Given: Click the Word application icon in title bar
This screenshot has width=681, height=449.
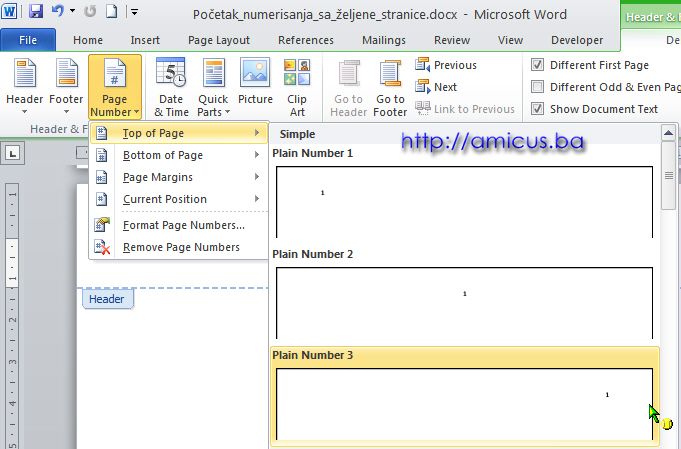Looking at the screenshot, I should (x=9, y=11).
